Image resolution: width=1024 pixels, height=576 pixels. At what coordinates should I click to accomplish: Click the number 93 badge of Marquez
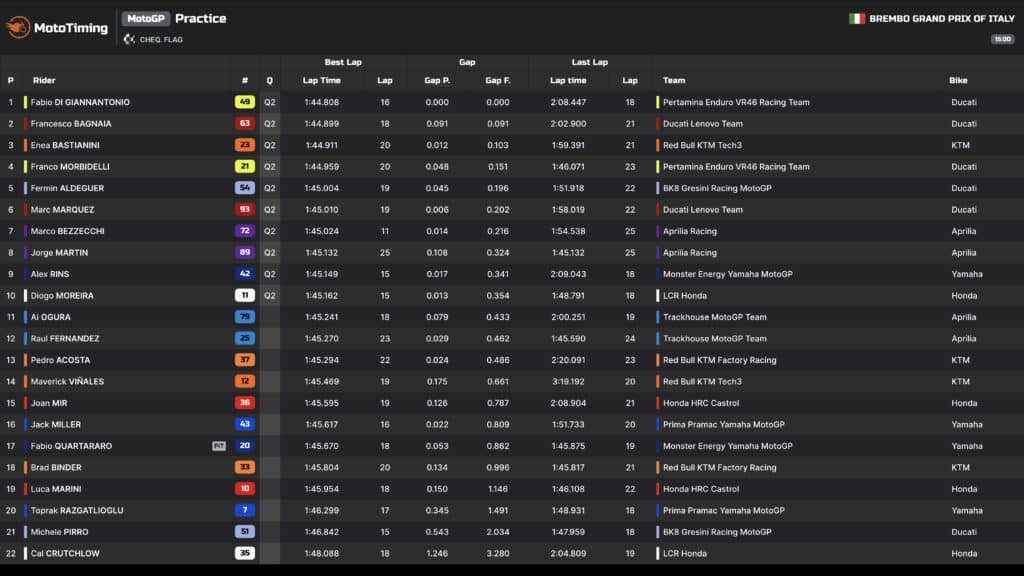click(245, 210)
